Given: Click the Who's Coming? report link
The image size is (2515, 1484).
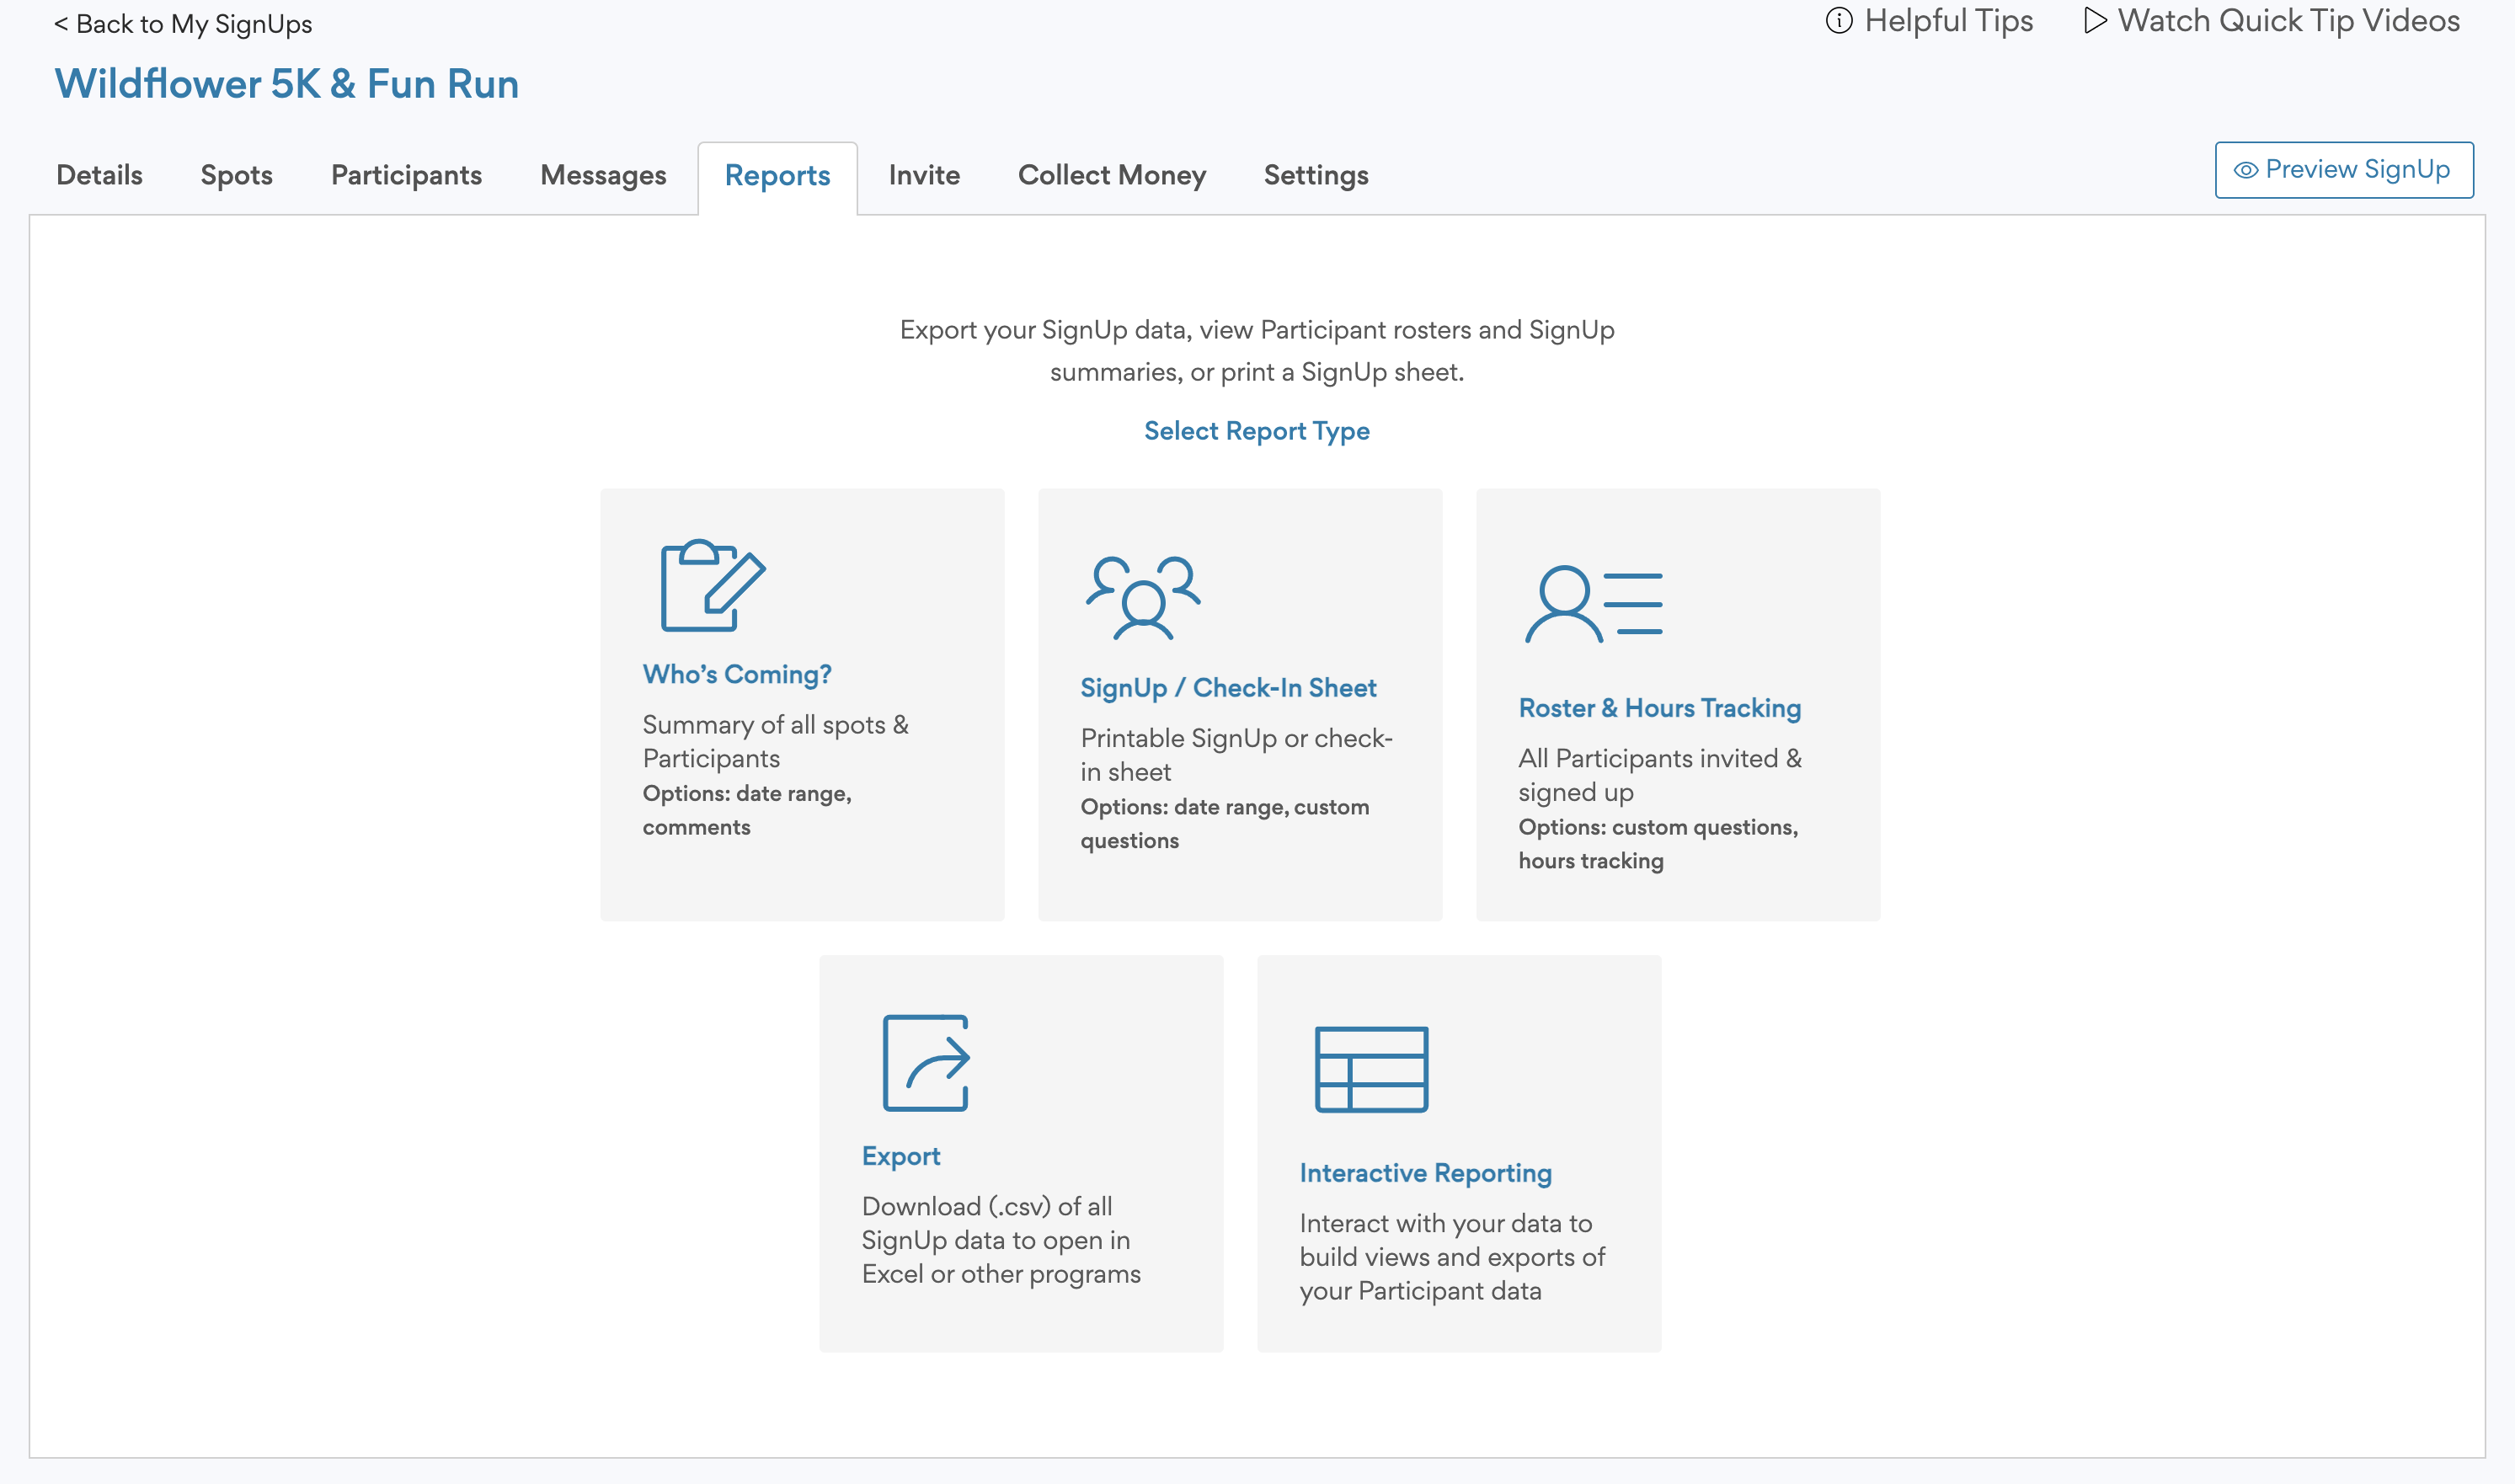Looking at the screenshot, I should (x=736, y=673).
